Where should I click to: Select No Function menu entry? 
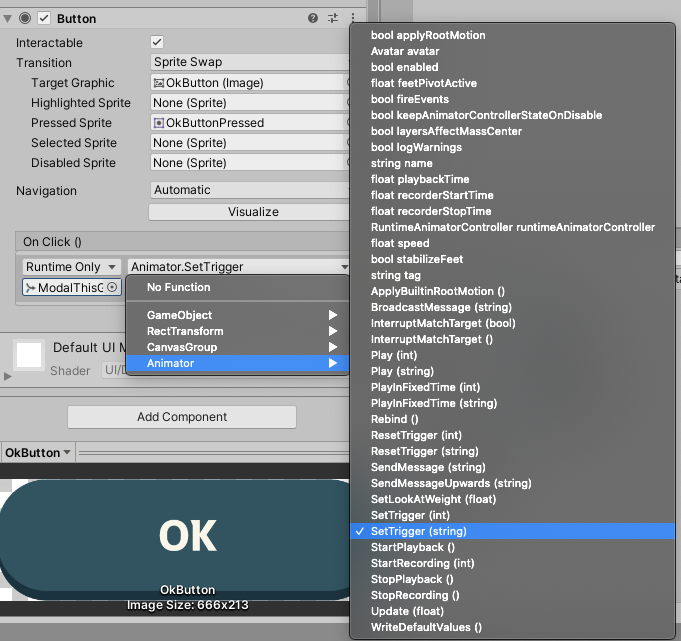coord(238,287)
